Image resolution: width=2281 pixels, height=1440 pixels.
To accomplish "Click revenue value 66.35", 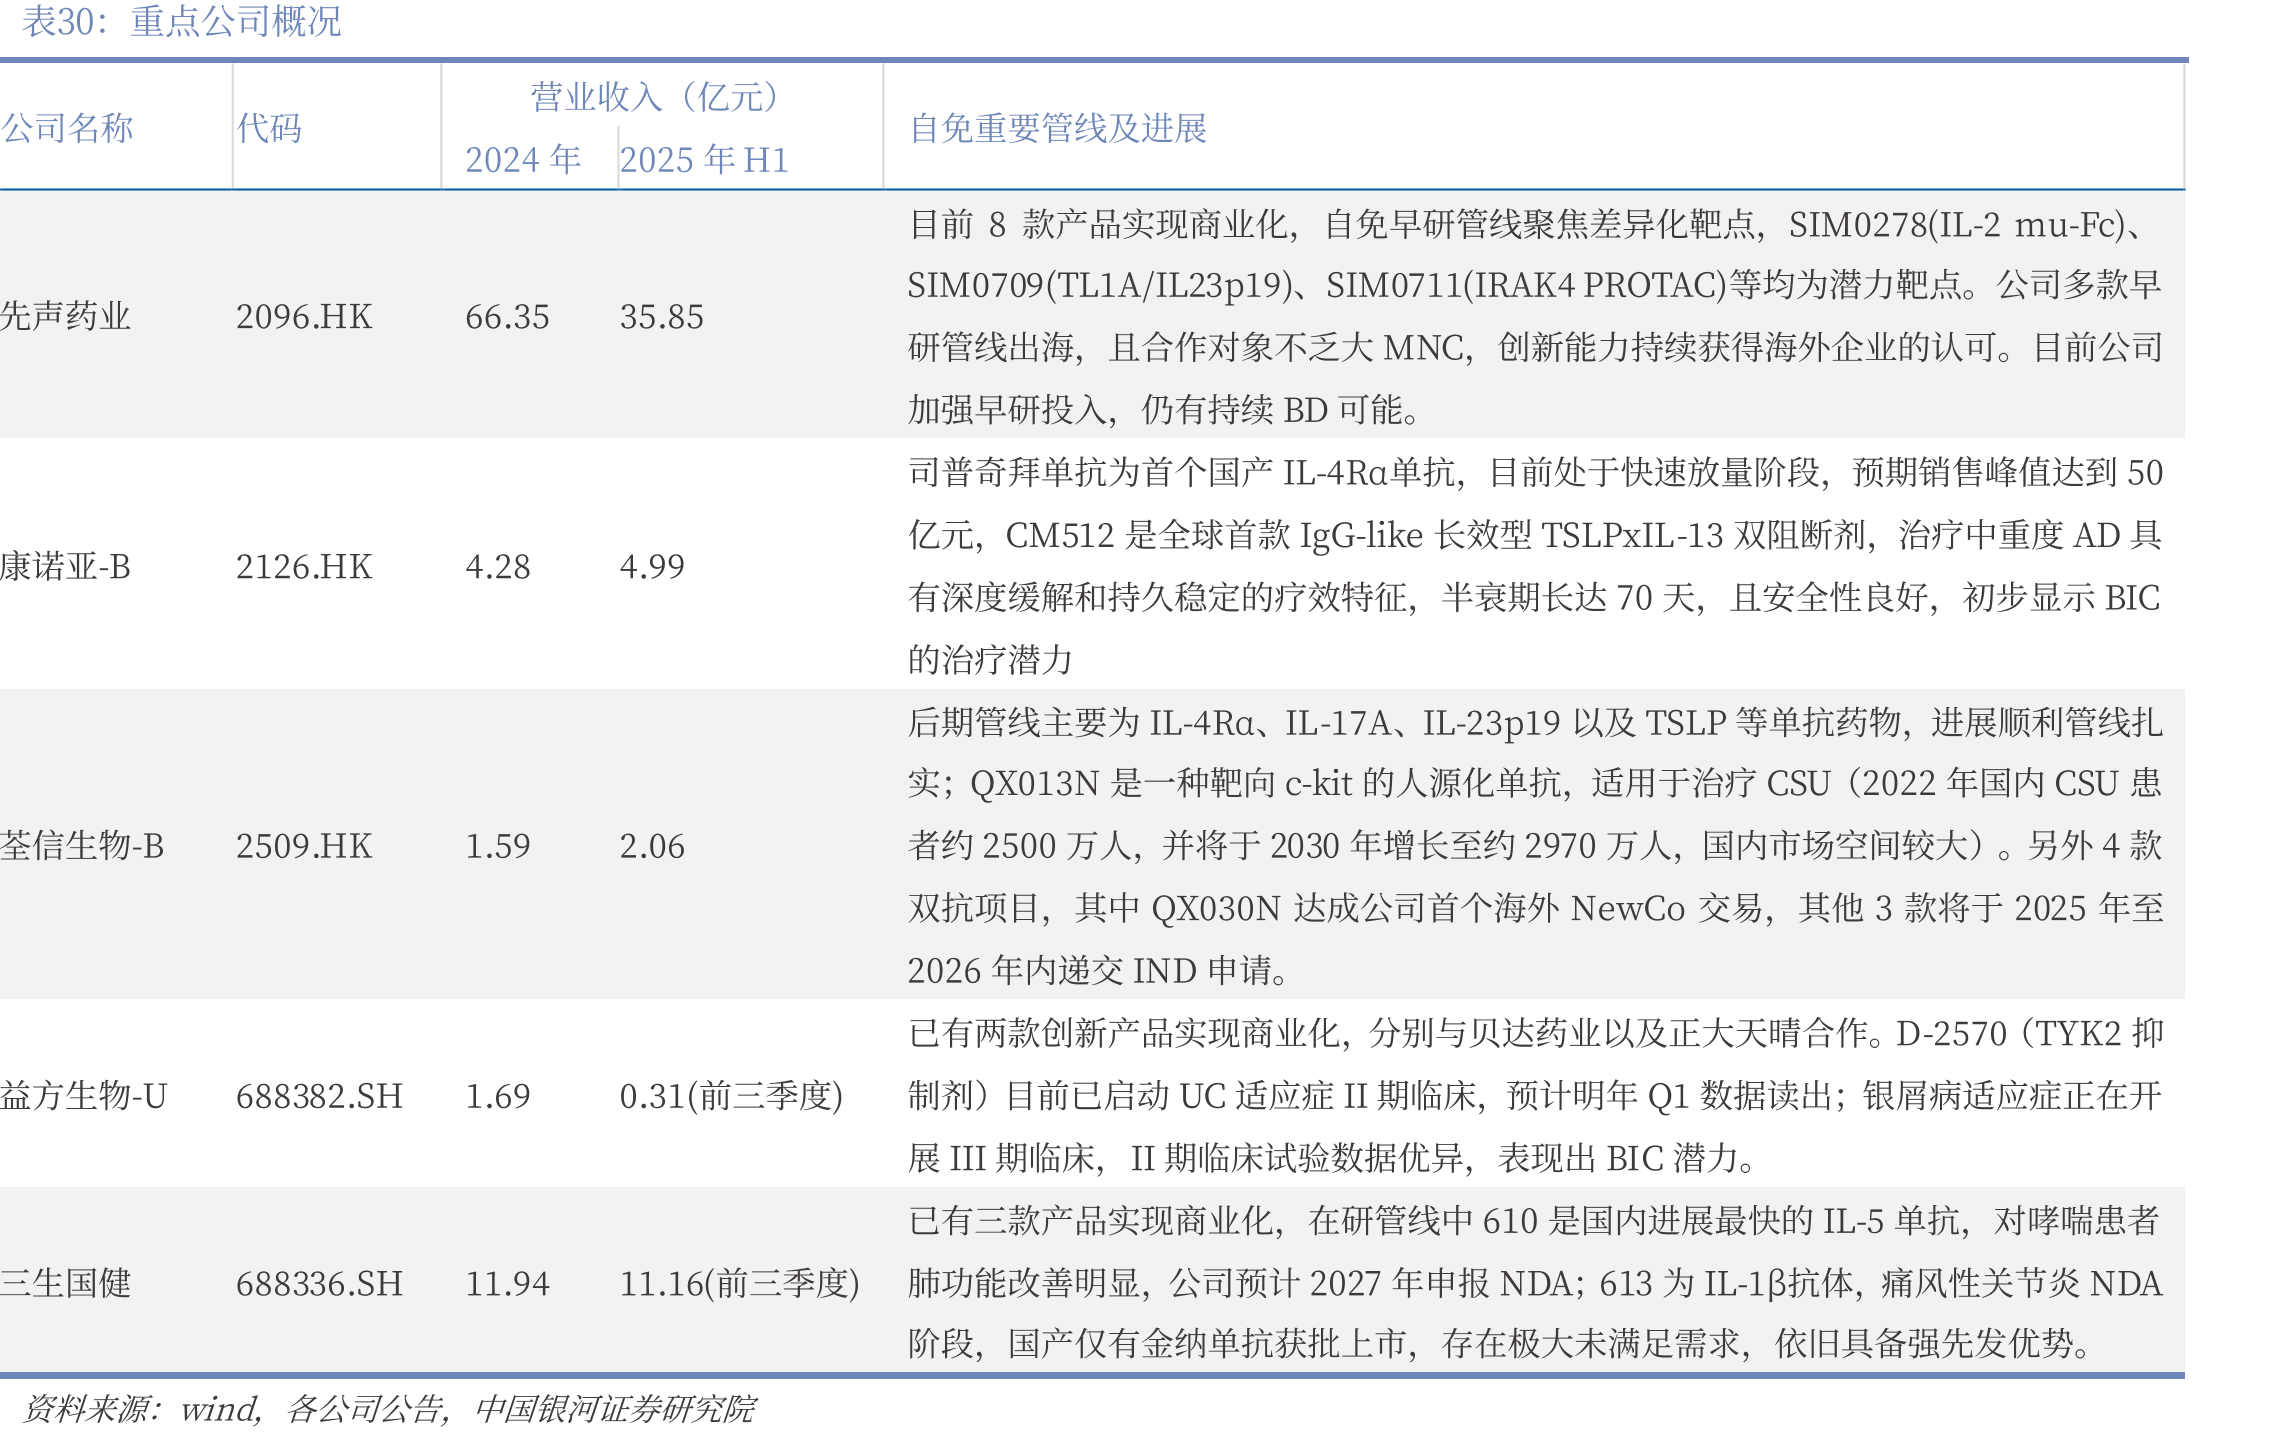I will (x=507, y=316).
